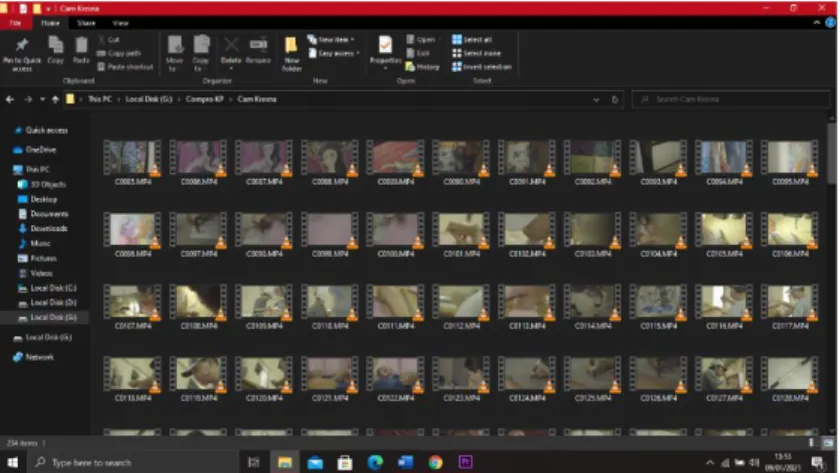Viewport: 840px width, 473px height.
Task: Switch to the View ribbon tab
Action: [x=121, y=23]
